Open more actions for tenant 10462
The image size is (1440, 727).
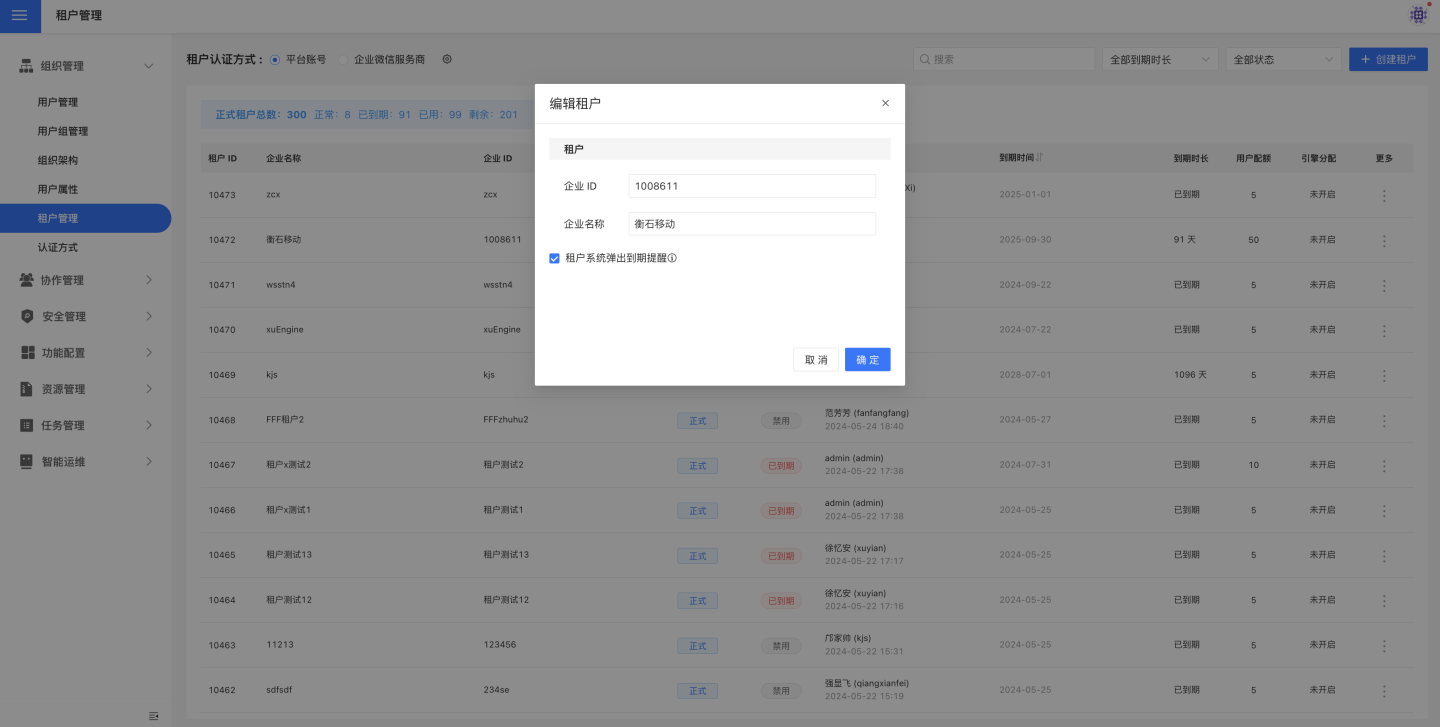[1384, 690]
